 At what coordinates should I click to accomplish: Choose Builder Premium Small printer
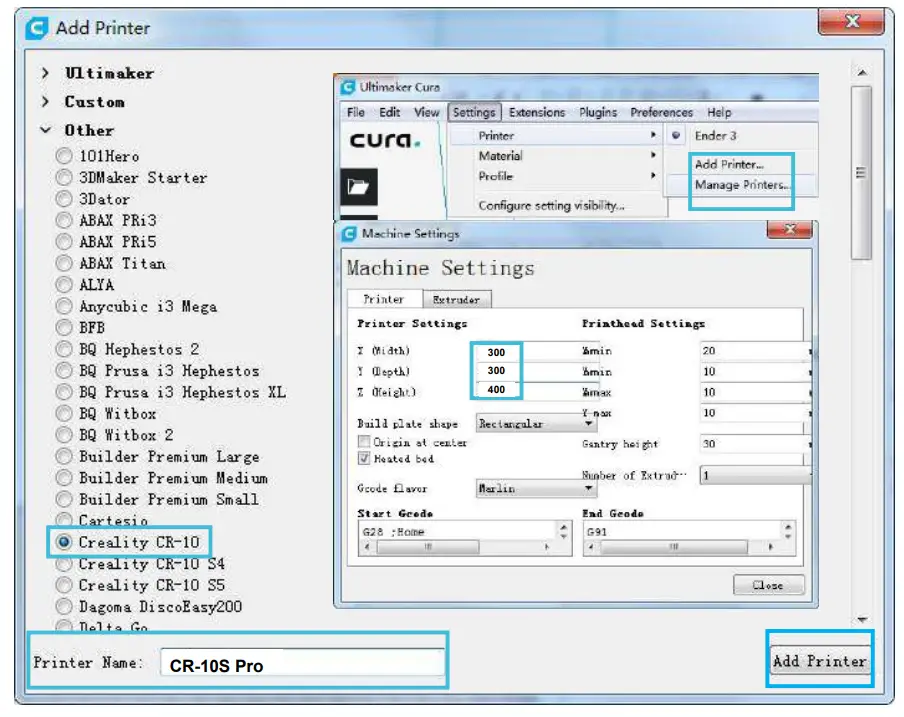[x=64, y=499]
